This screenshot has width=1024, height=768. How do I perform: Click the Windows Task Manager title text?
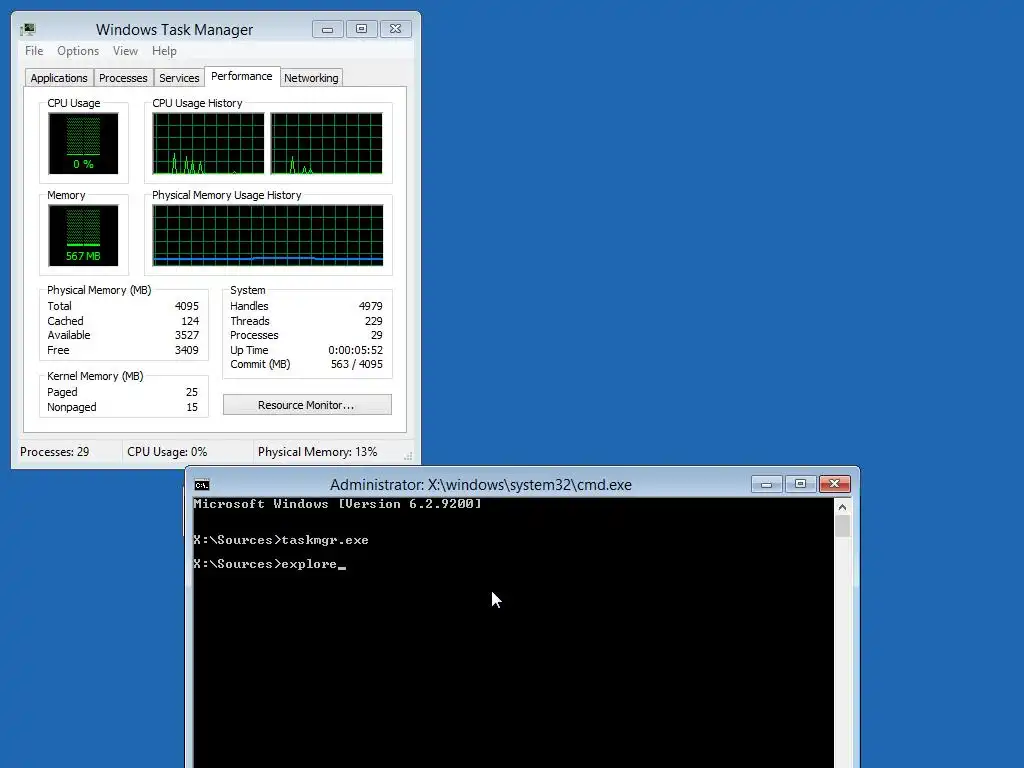tap(174, 30)
